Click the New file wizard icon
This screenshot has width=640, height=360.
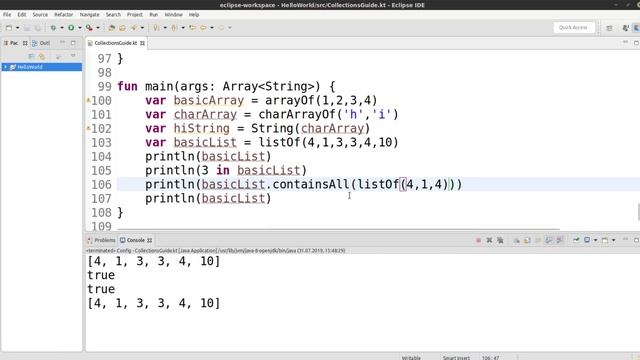pos(9,28)
